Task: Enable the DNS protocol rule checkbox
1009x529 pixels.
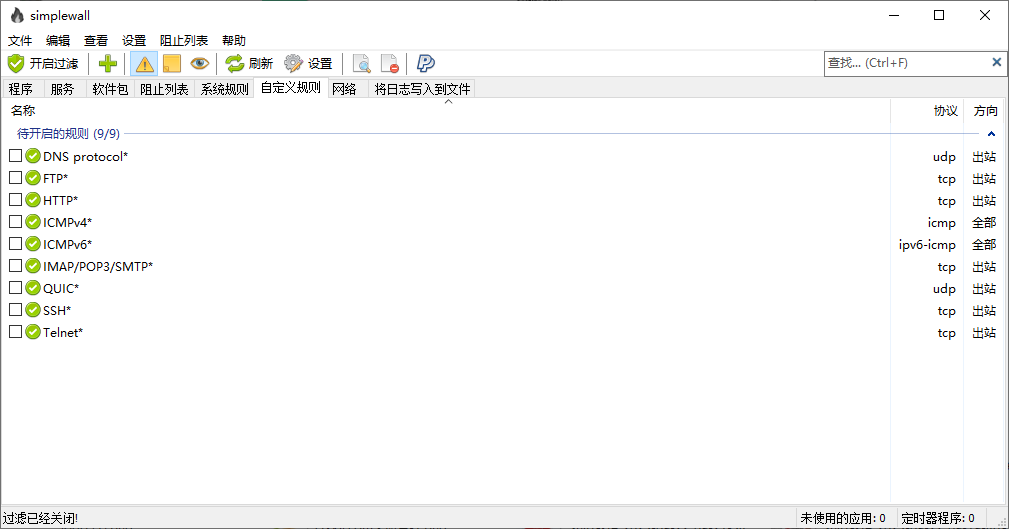Action: [15, 156]
